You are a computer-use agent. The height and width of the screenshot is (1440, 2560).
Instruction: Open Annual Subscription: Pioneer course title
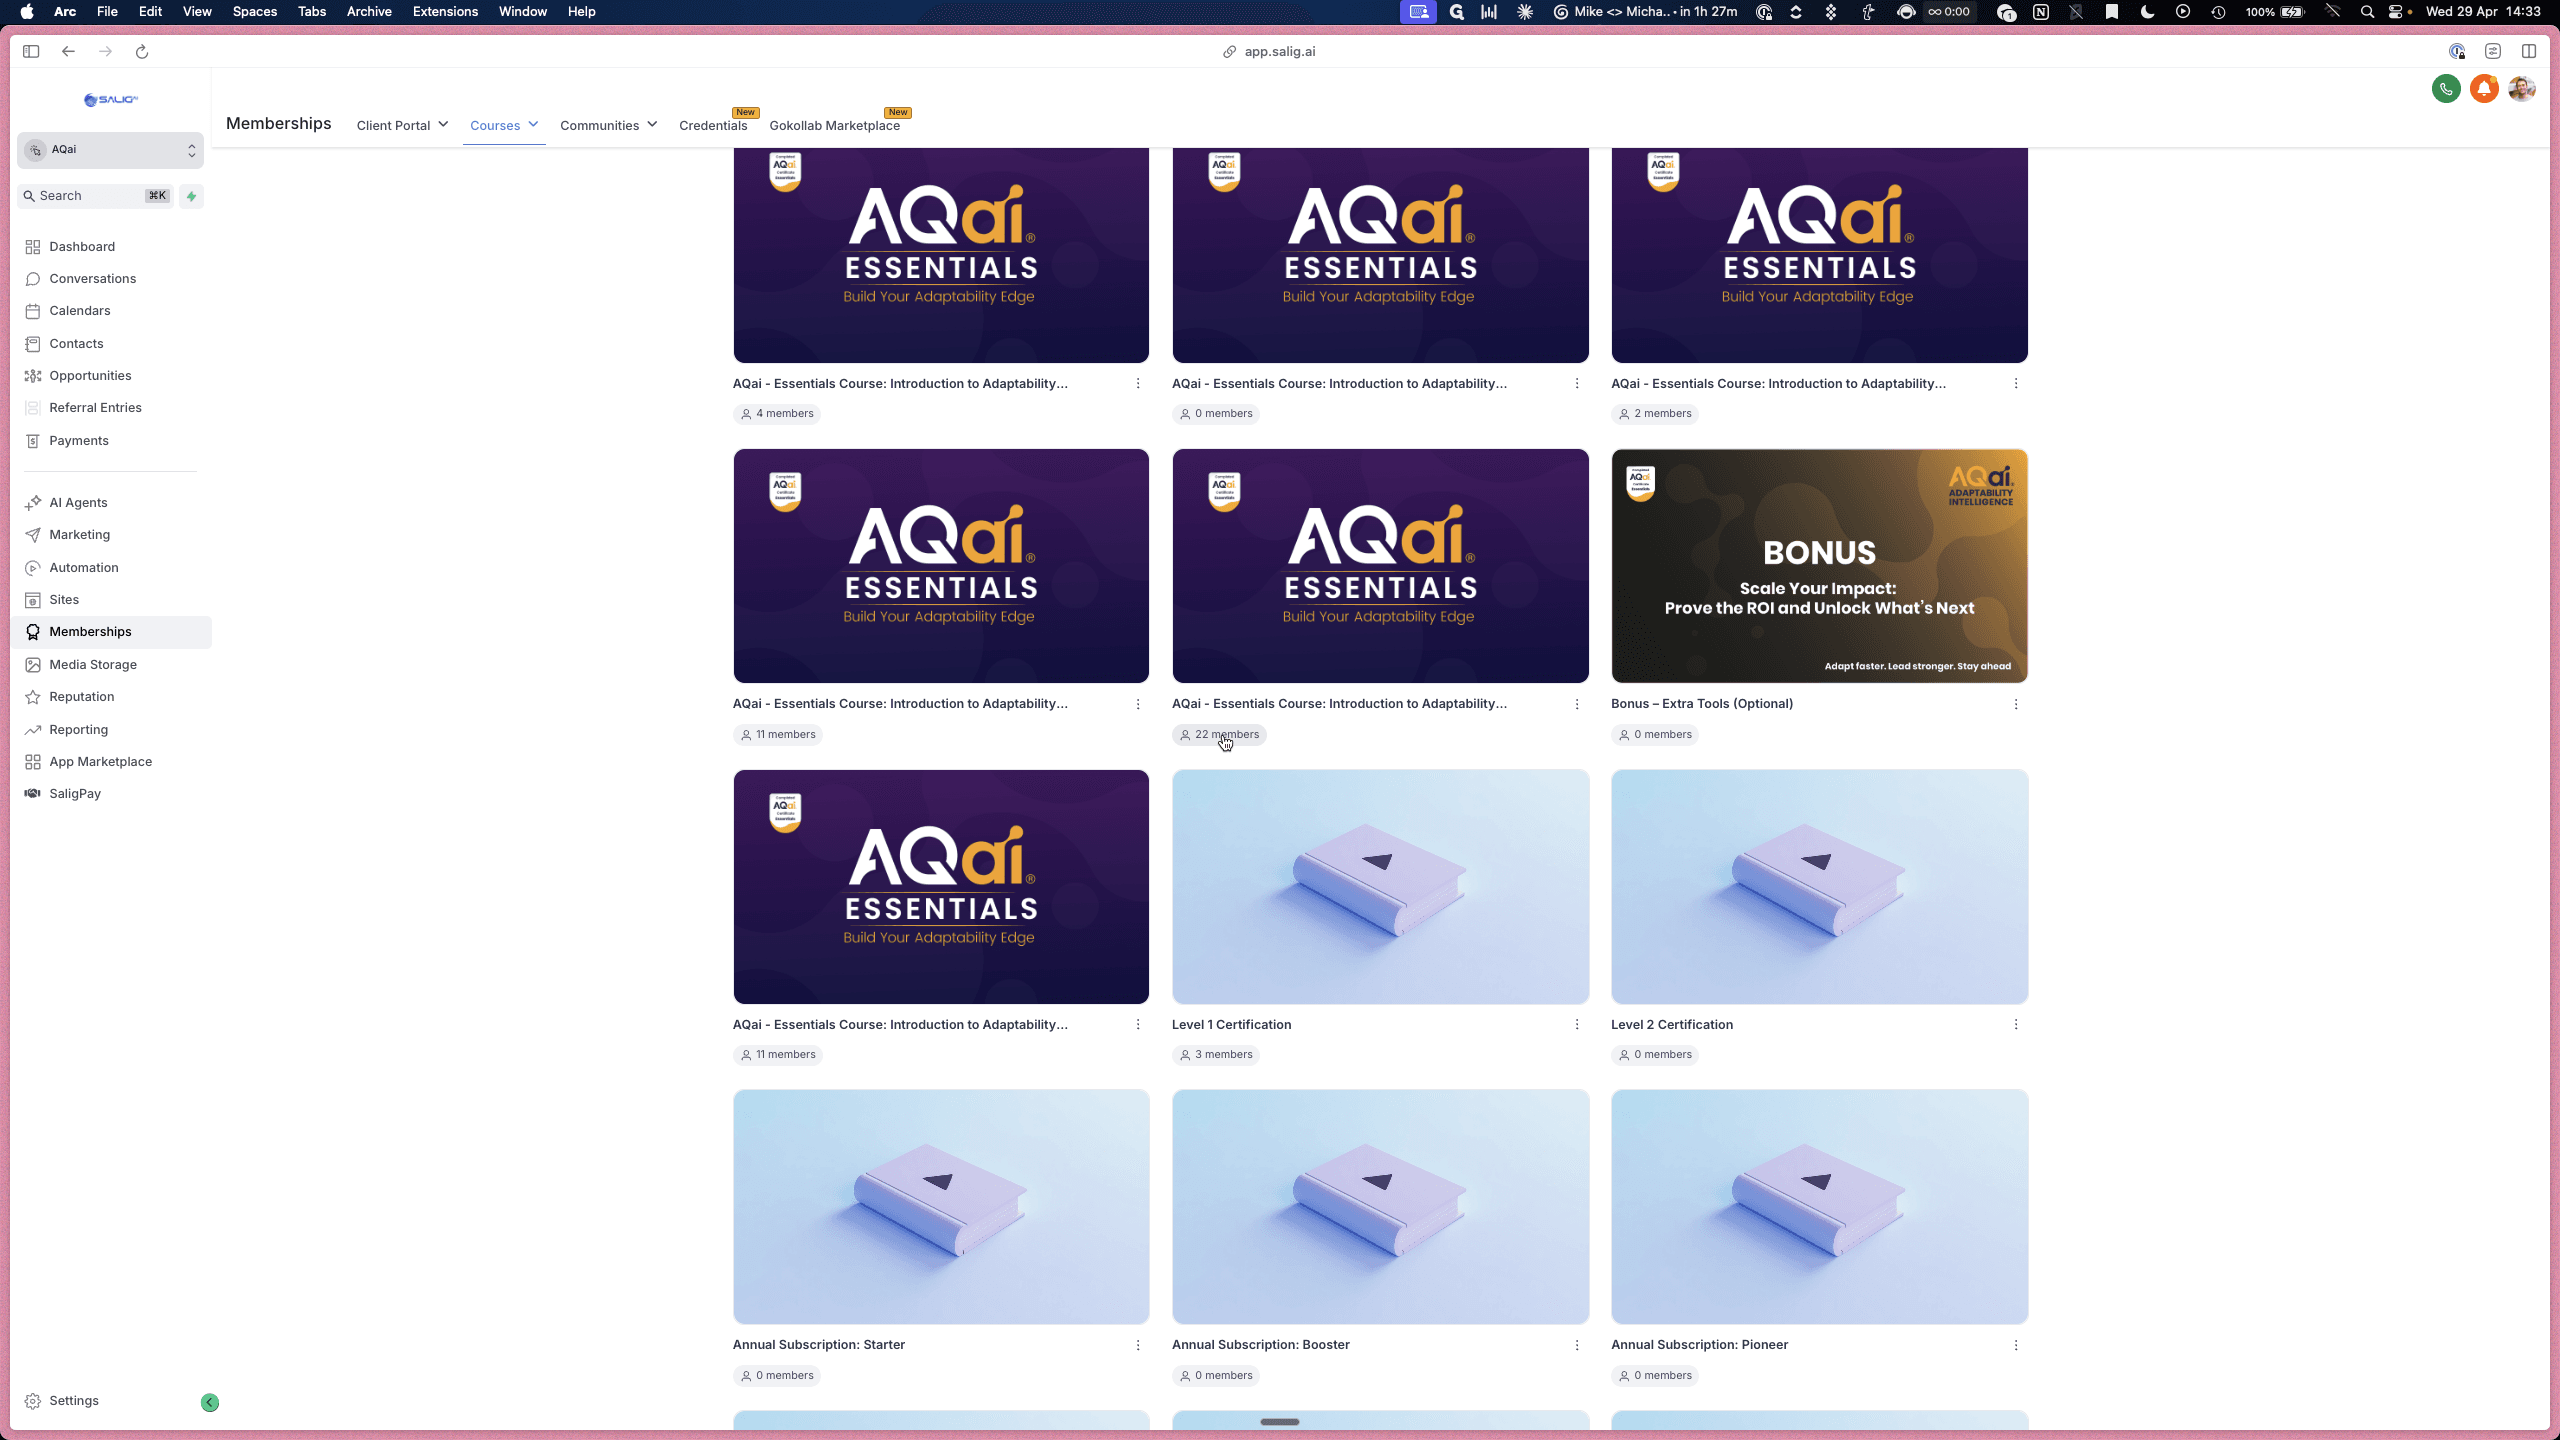tap(1699, 1345)
